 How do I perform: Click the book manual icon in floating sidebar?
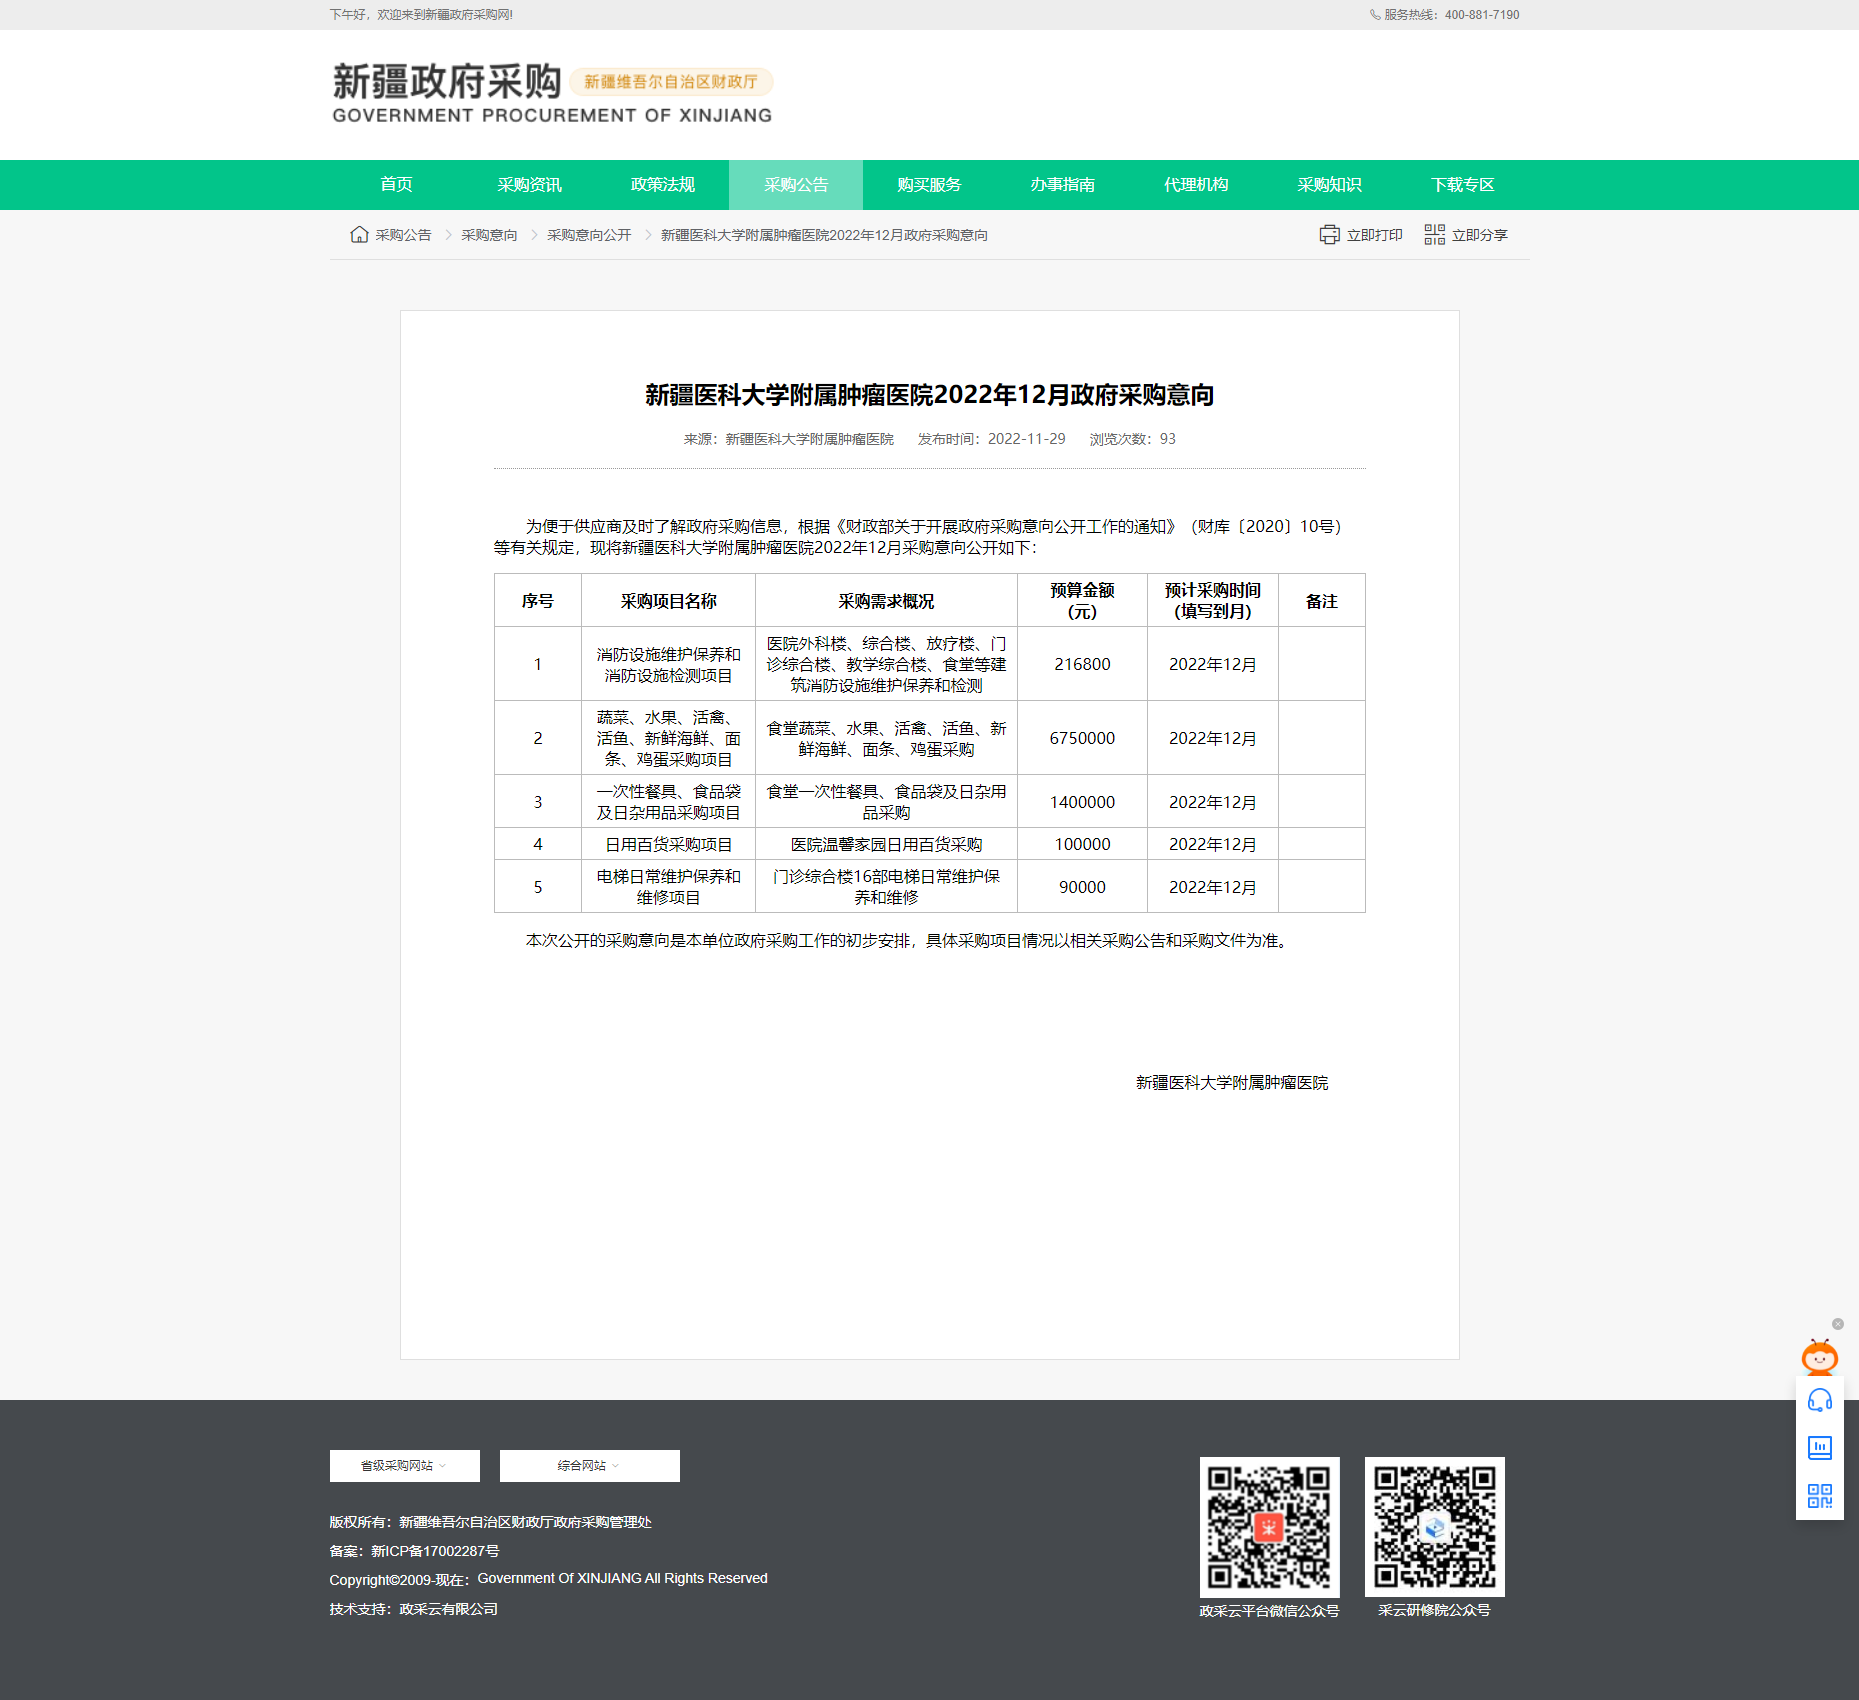pyautogui.click(x=1819, y=1447)
